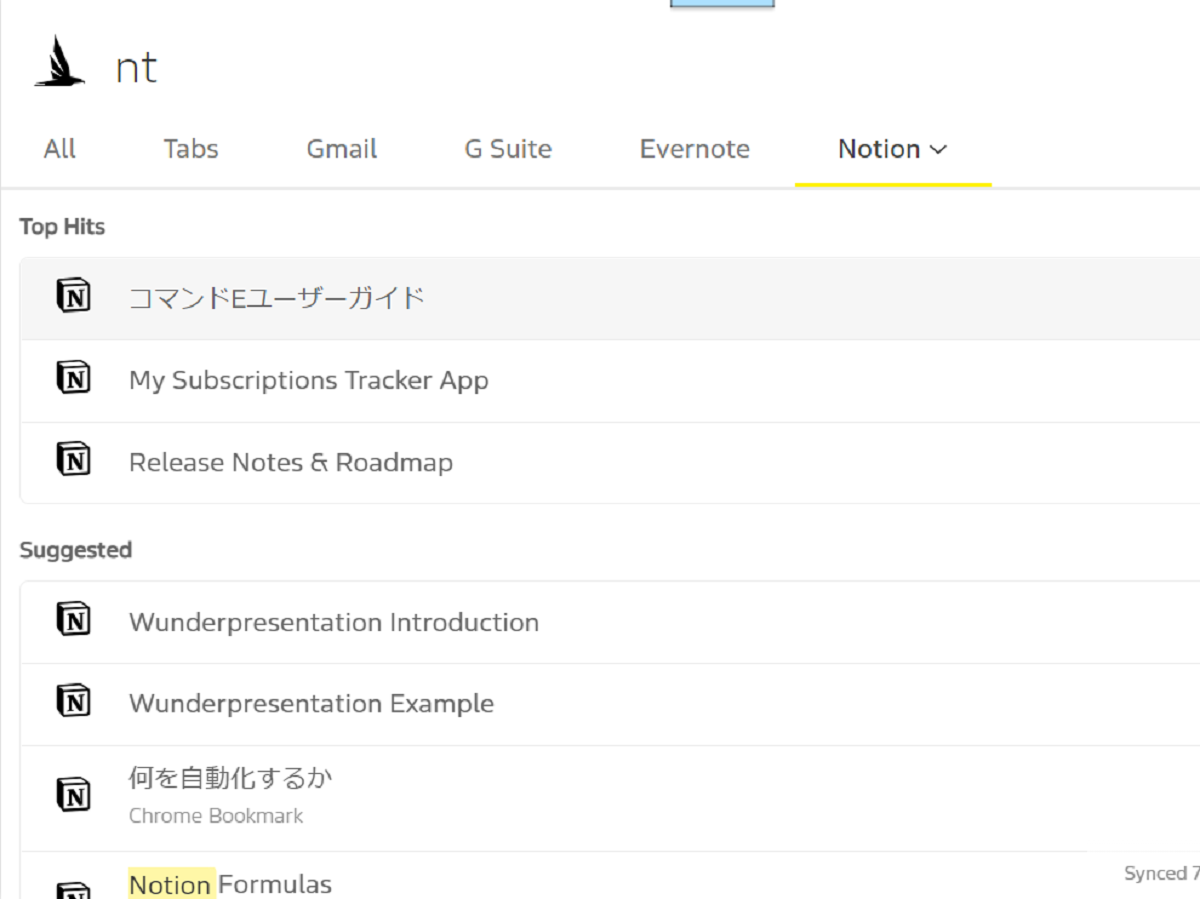The height and width of the screenshot is (899, 1200).
Task: Click Notion icon beside コマンドEユーザーガイド
Action: [73, 297]
